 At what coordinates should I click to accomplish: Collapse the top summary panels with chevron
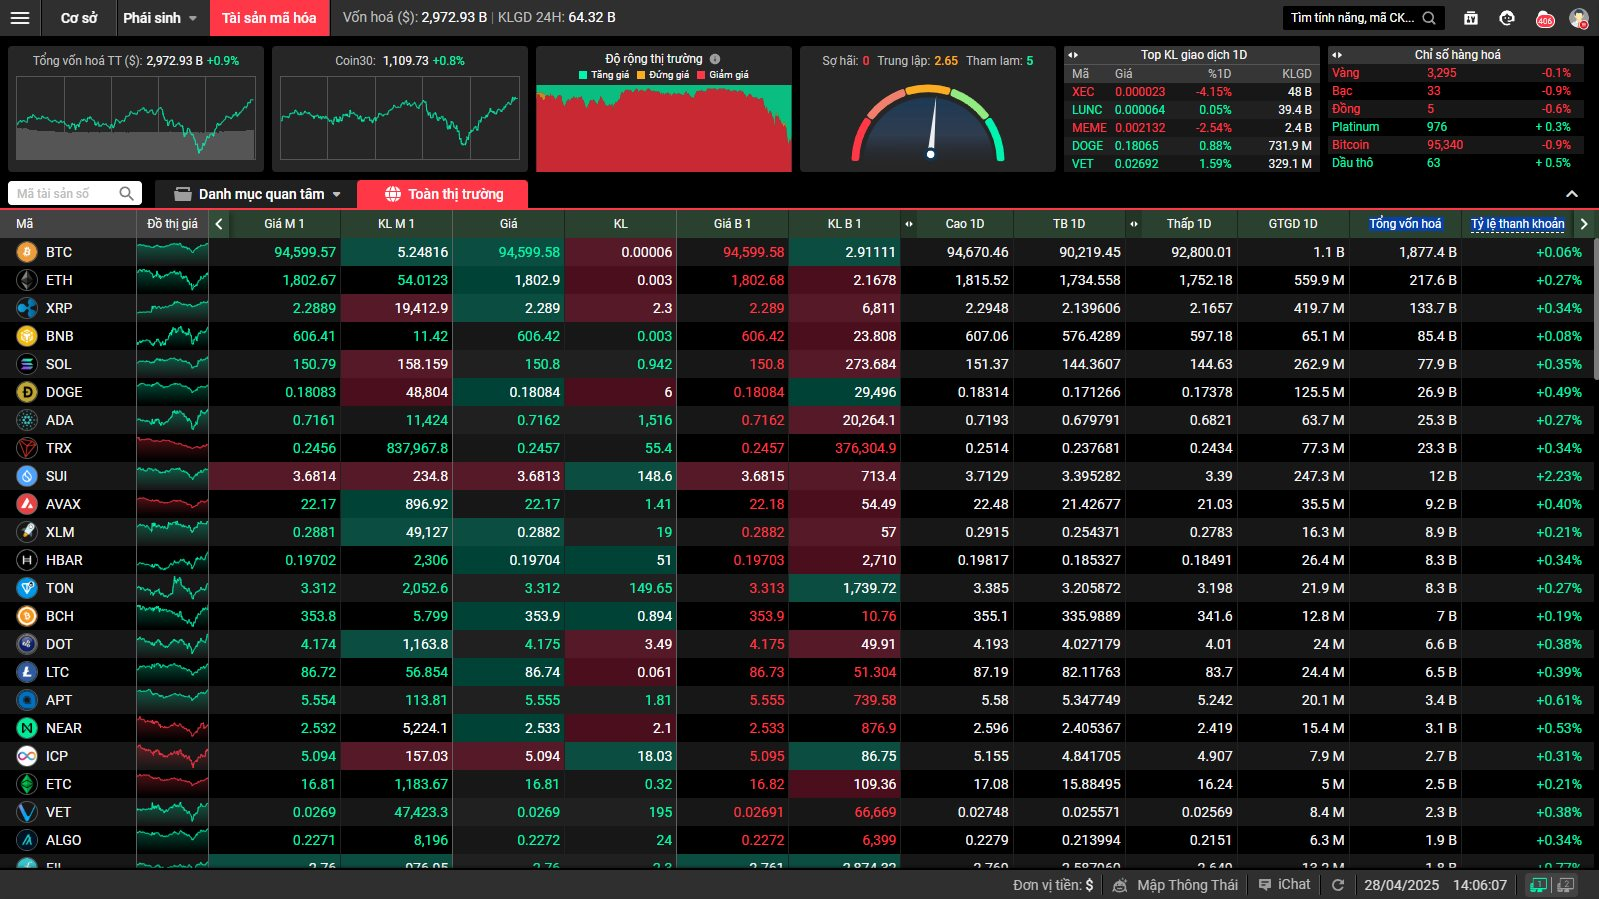[x=1571, y=194]
